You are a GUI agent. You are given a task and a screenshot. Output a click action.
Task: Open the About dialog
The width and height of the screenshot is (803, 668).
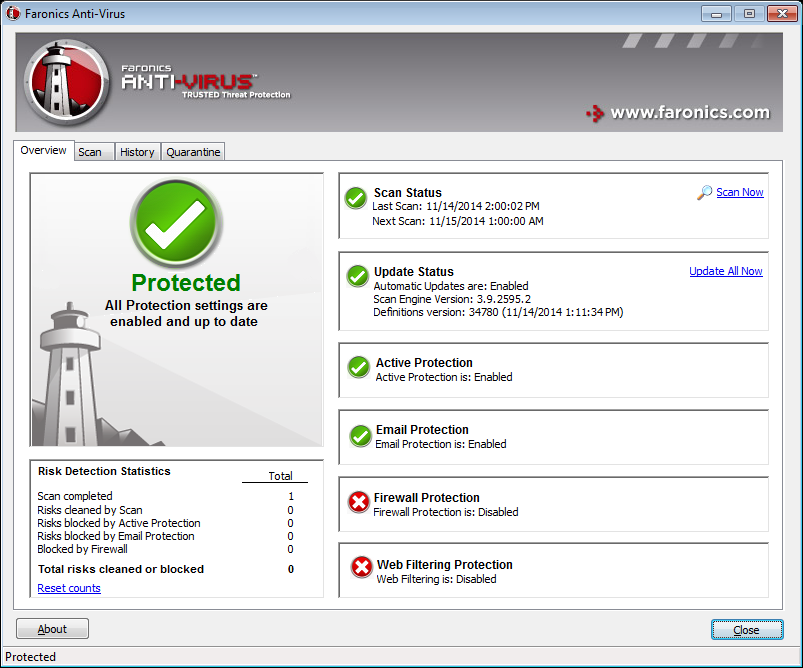point(51,628)
